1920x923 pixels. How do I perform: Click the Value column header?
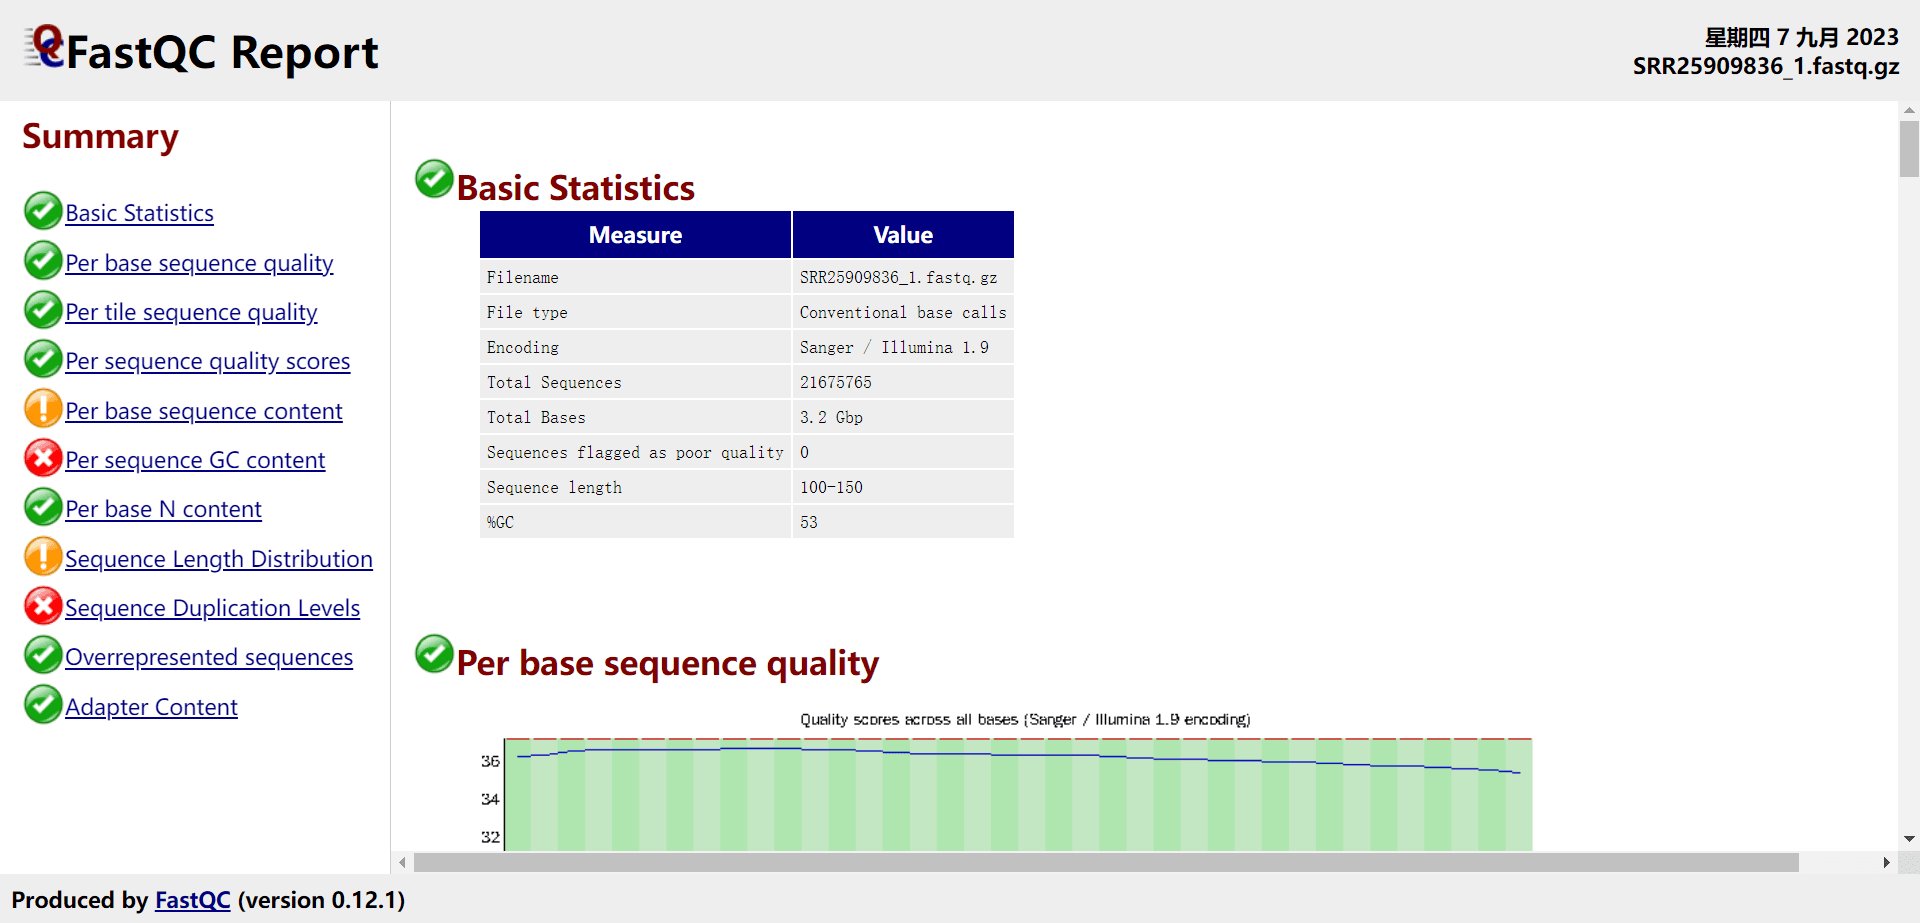point(903,235)
